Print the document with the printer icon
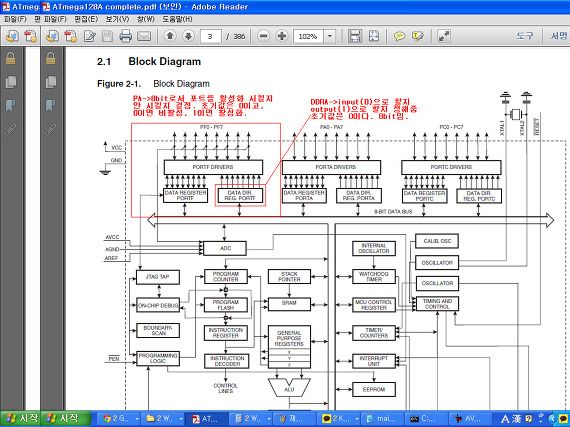Screen dimensions: 570x427 click(x=125, y=36)
